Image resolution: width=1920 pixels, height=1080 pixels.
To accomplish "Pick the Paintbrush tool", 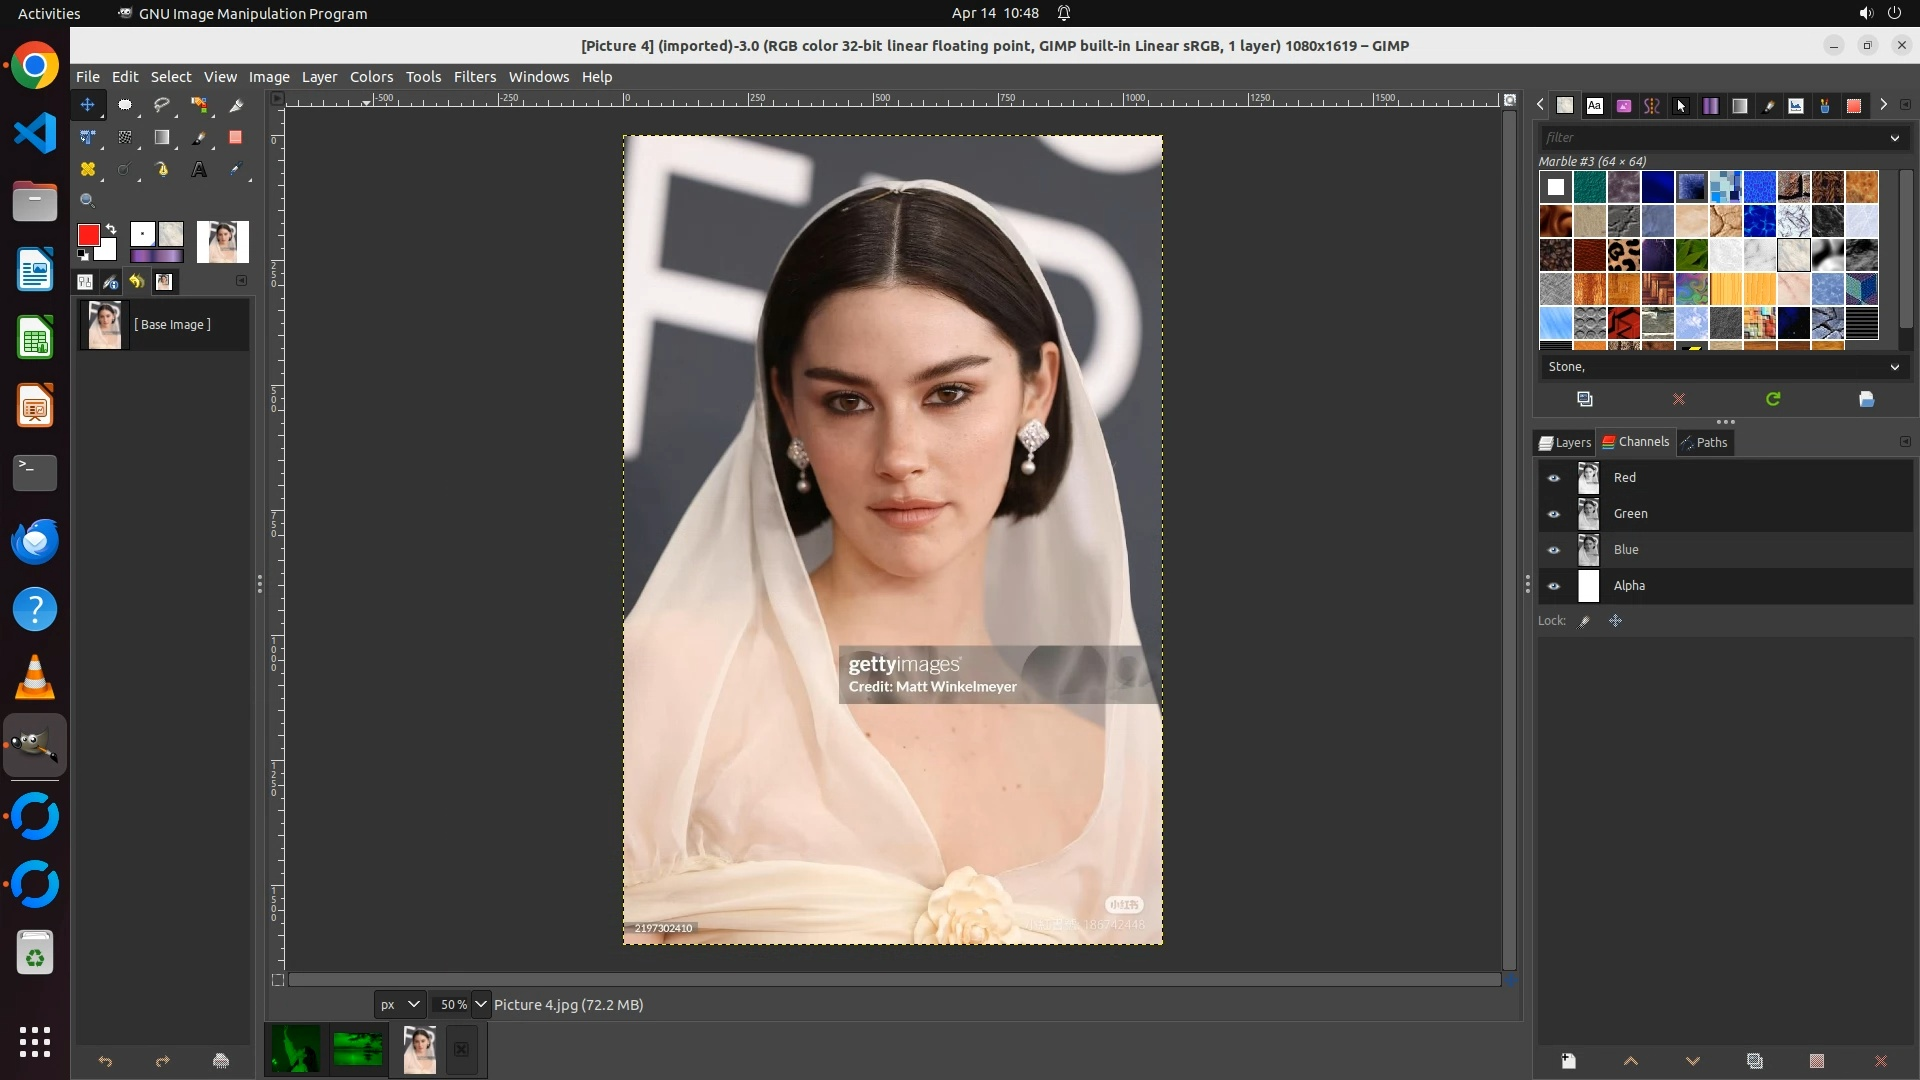I will point(199,137).
